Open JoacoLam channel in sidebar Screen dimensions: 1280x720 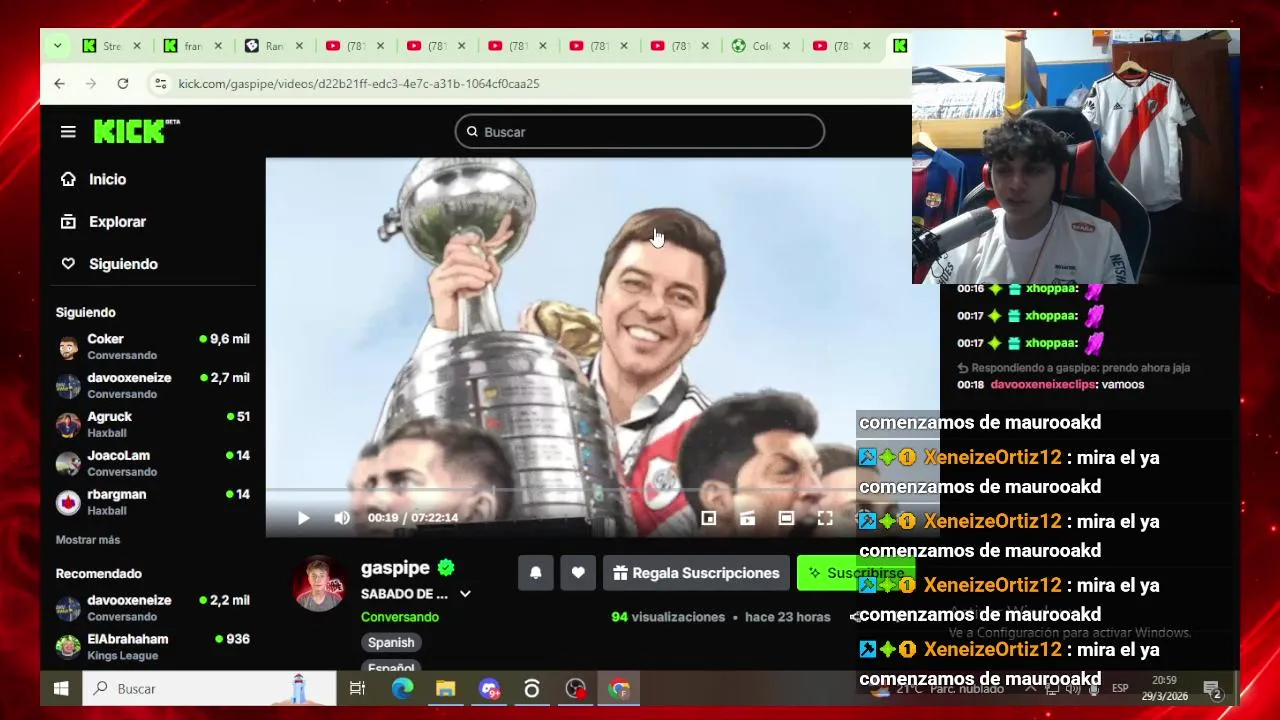(153, 463)
